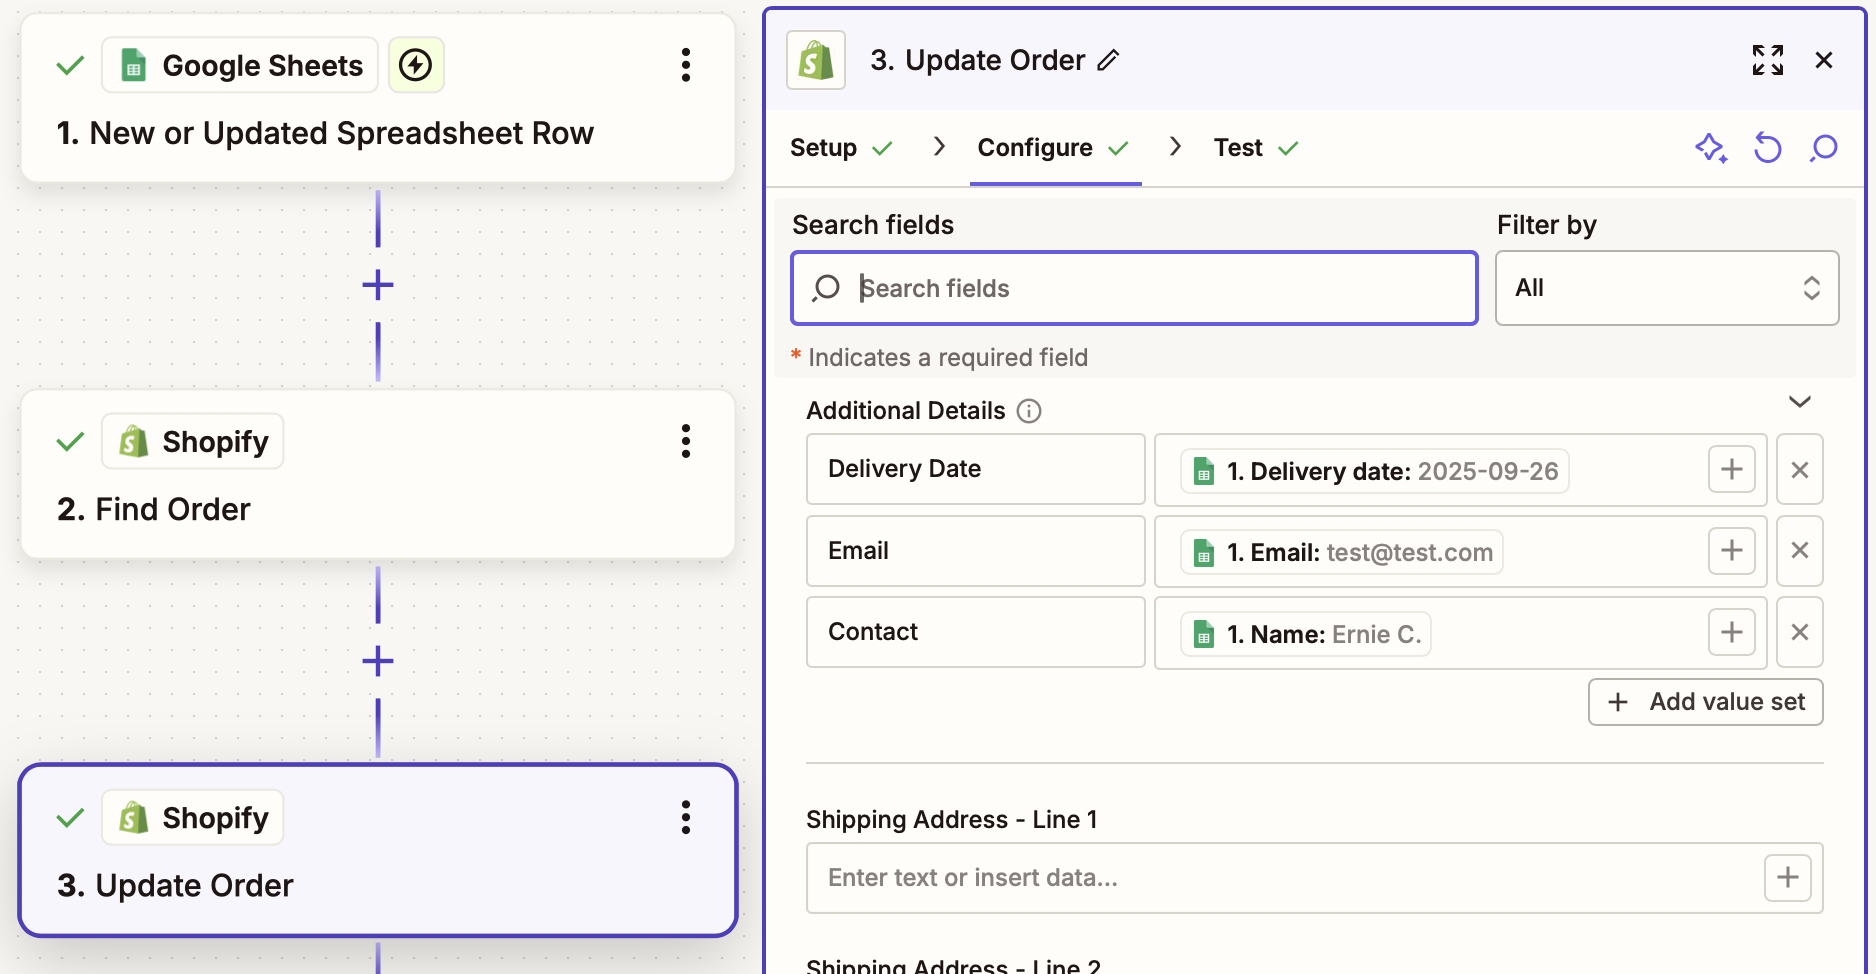Focus the Search fields input
Screen dimensions: 1876x974
(1134, 288)
